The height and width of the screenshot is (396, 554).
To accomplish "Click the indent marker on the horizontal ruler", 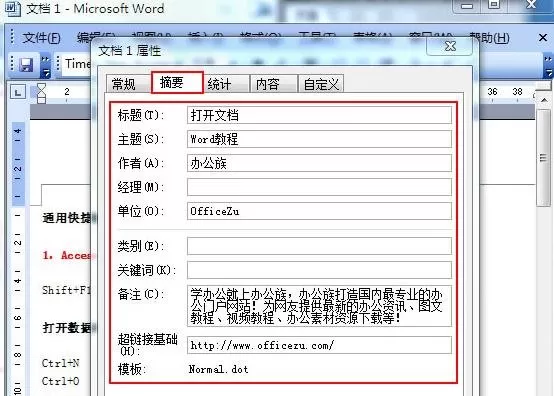I will pyautogui.click(x=41, y=93).
